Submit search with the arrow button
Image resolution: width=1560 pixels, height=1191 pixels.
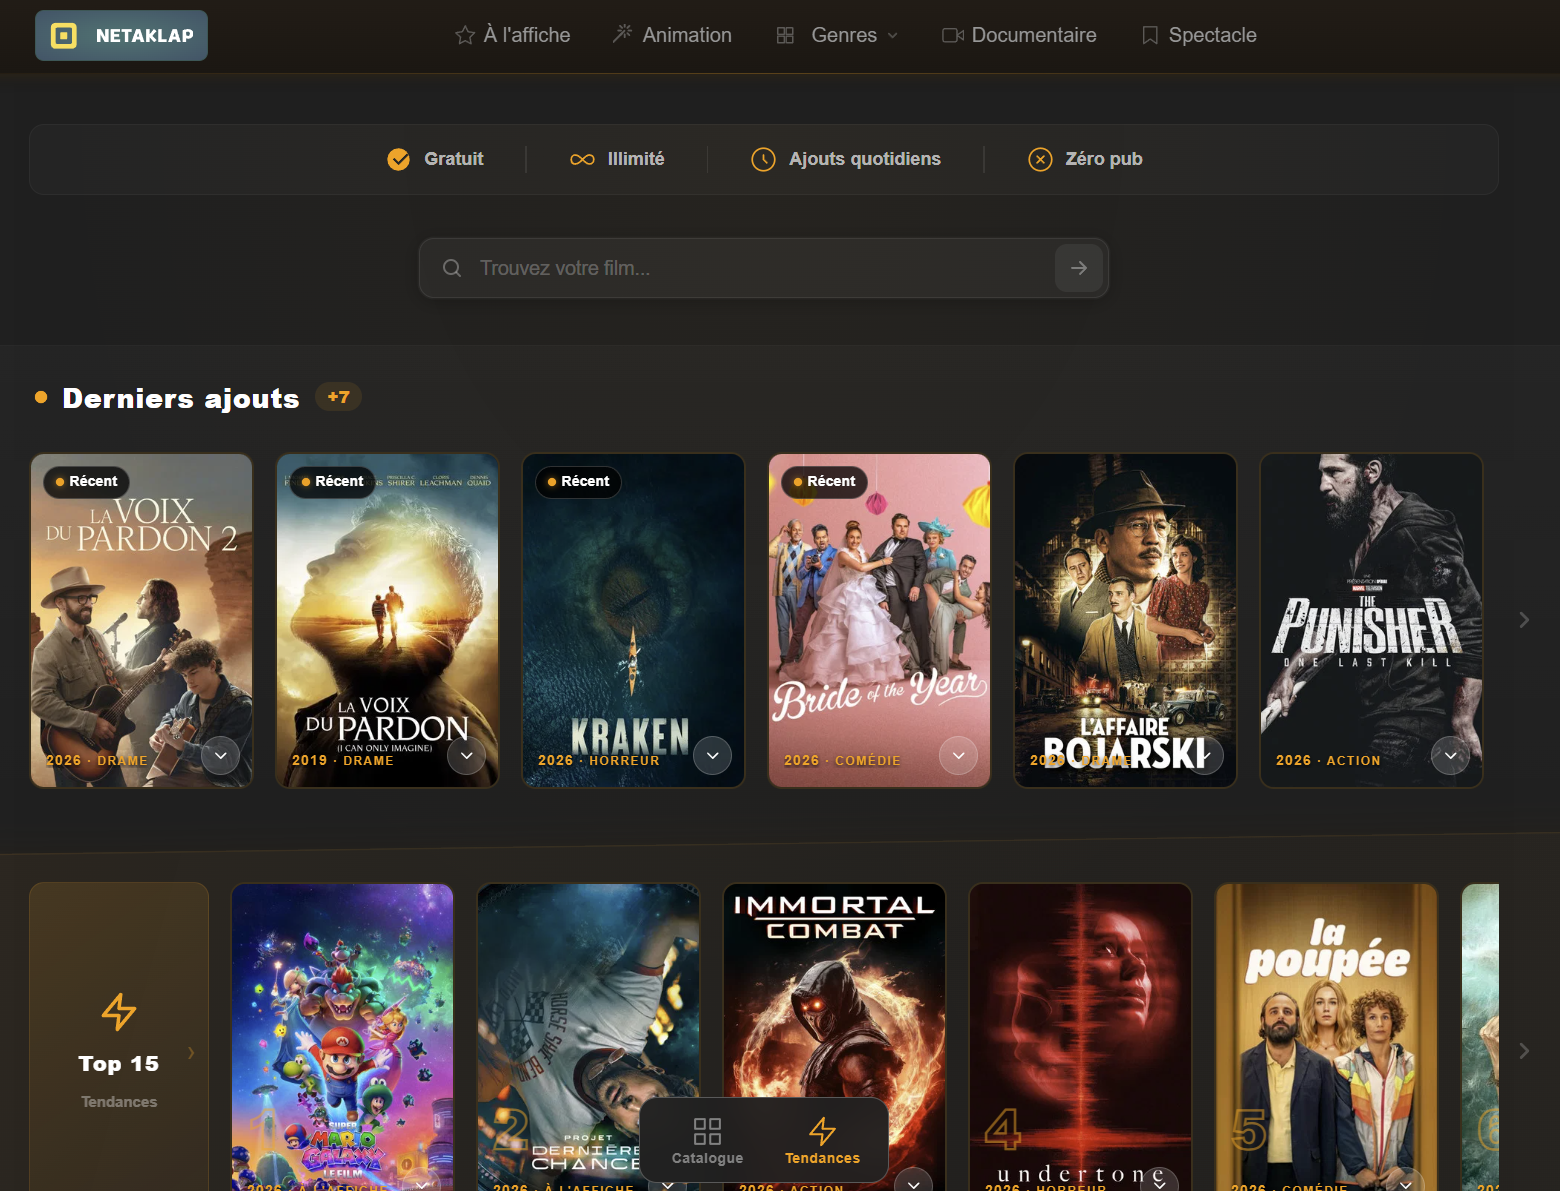click(x=1079, y=268)
